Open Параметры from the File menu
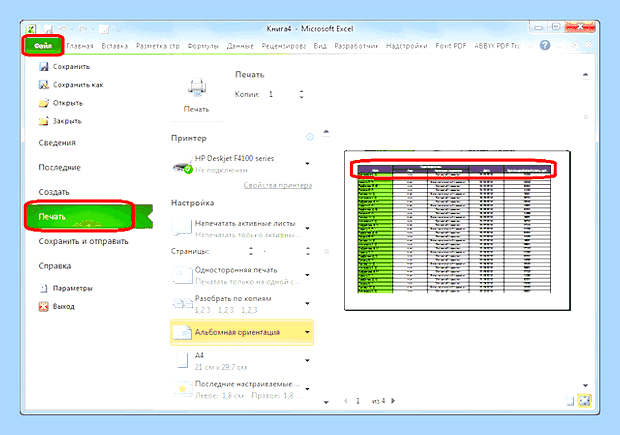 click(x=72, y=288)
